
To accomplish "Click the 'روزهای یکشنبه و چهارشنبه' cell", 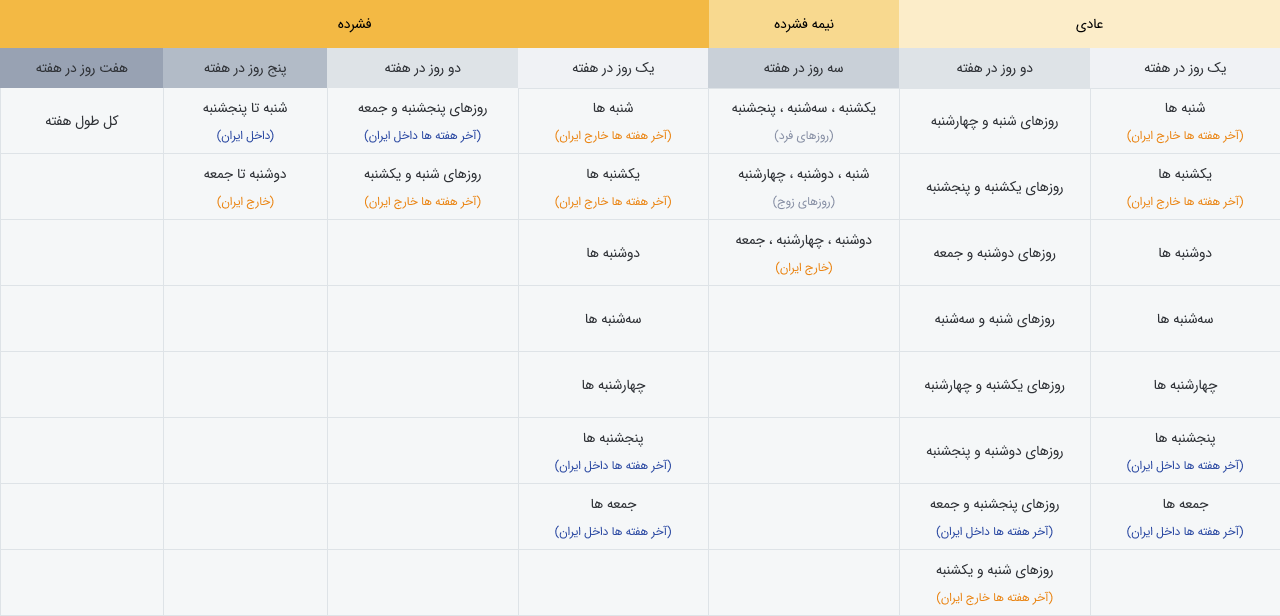I will point(994,385).
